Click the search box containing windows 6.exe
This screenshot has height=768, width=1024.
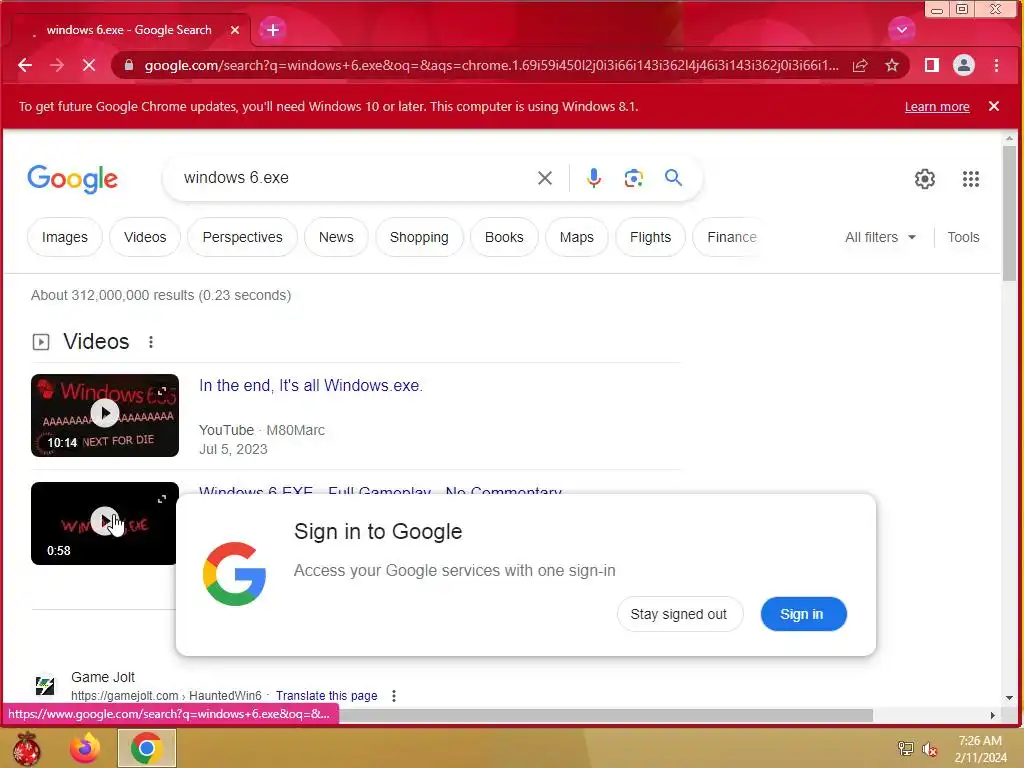pos(353,178)
